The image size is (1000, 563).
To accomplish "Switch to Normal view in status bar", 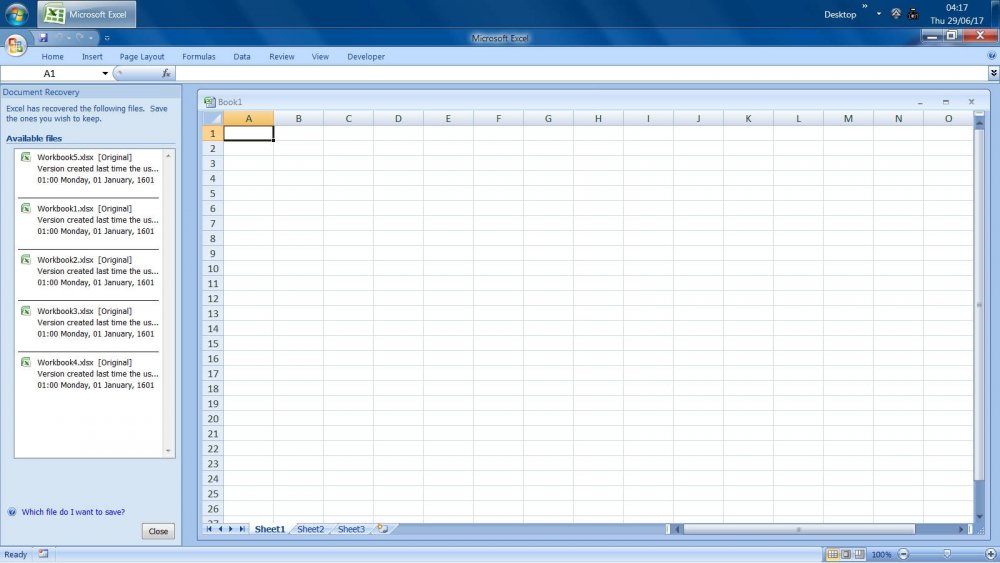I will click(832, 554).
